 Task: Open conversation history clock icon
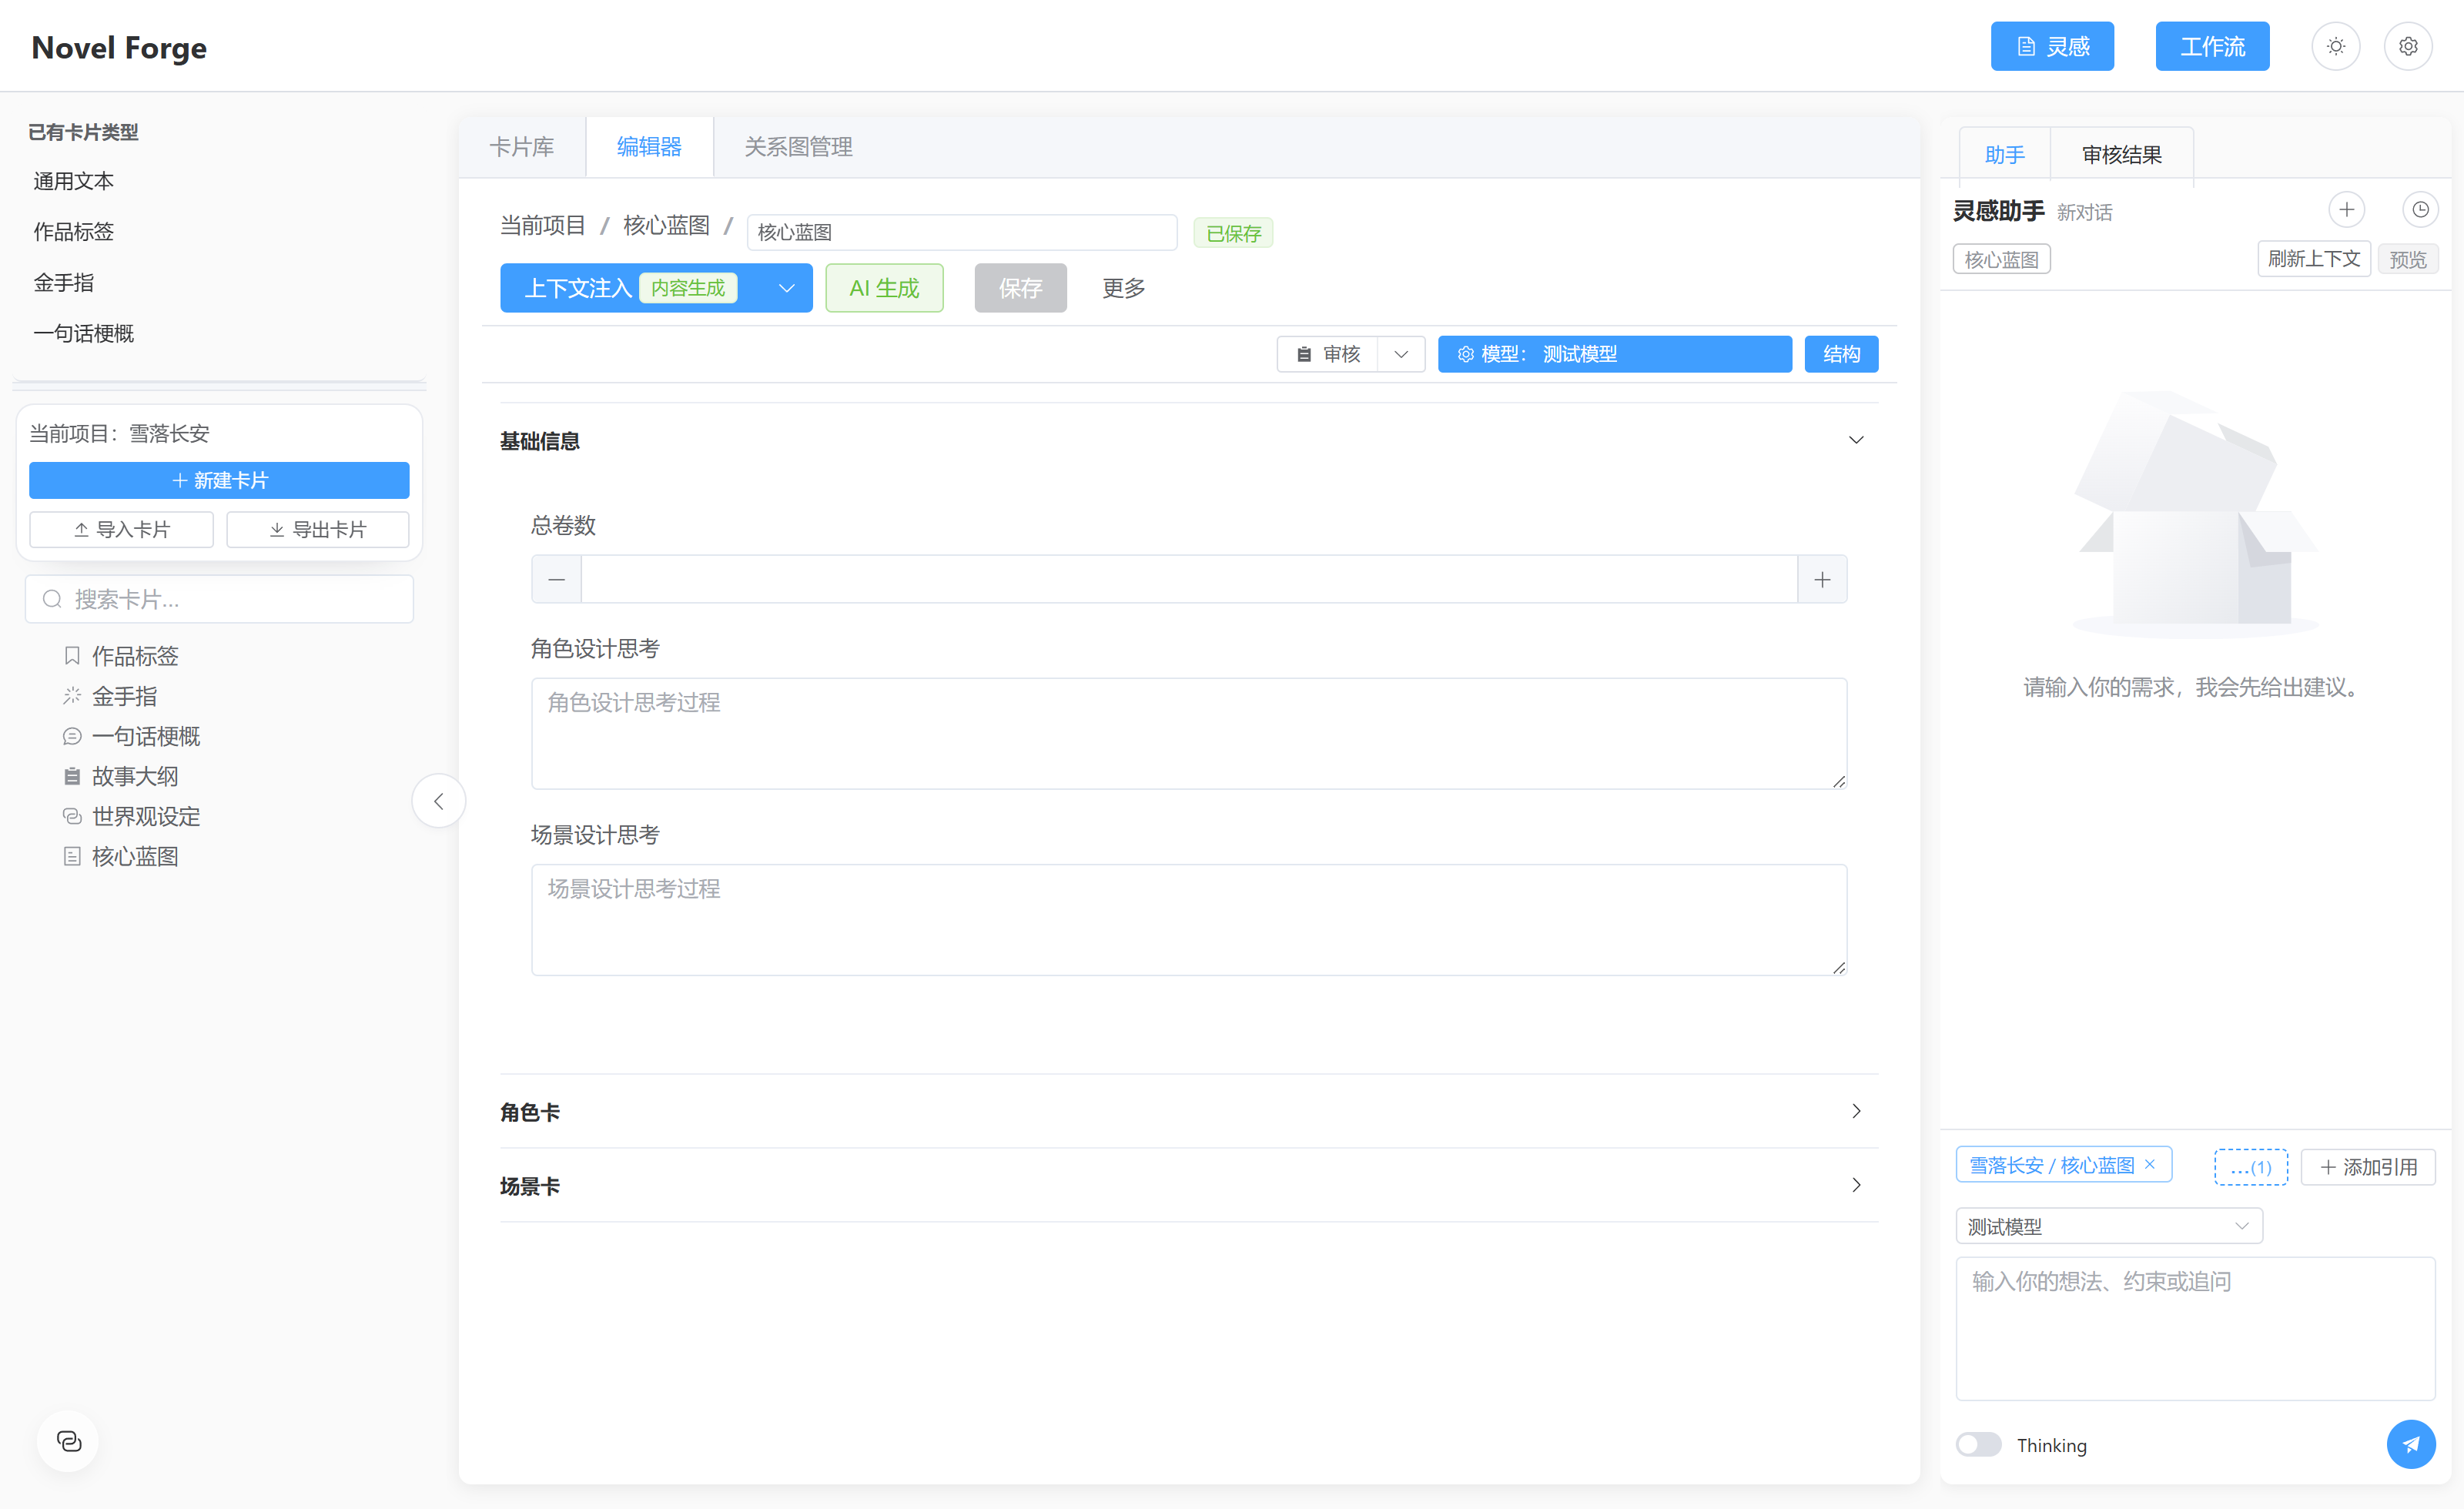tap(2420, 209)
